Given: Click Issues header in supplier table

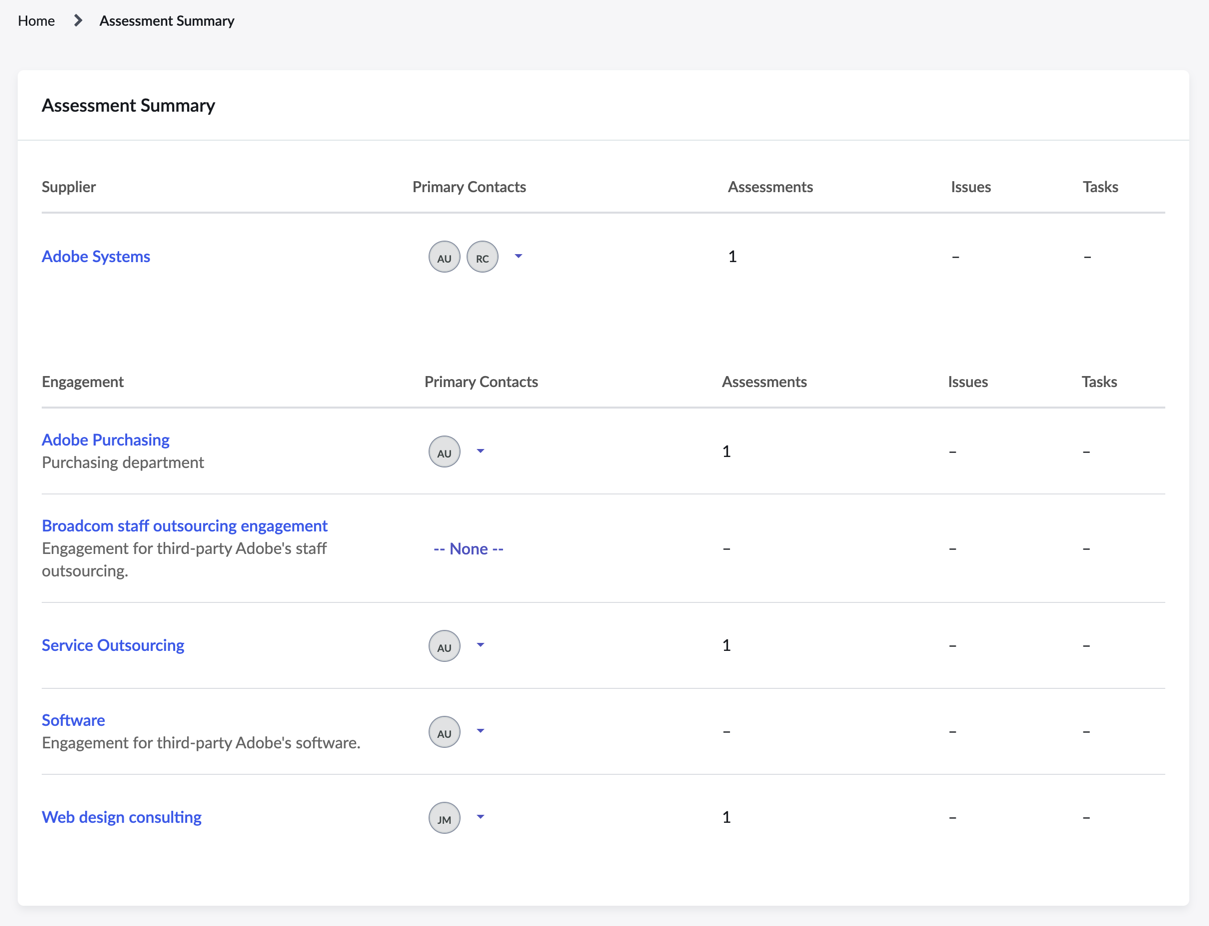Looking at the screenshot, I should [971, 186].
